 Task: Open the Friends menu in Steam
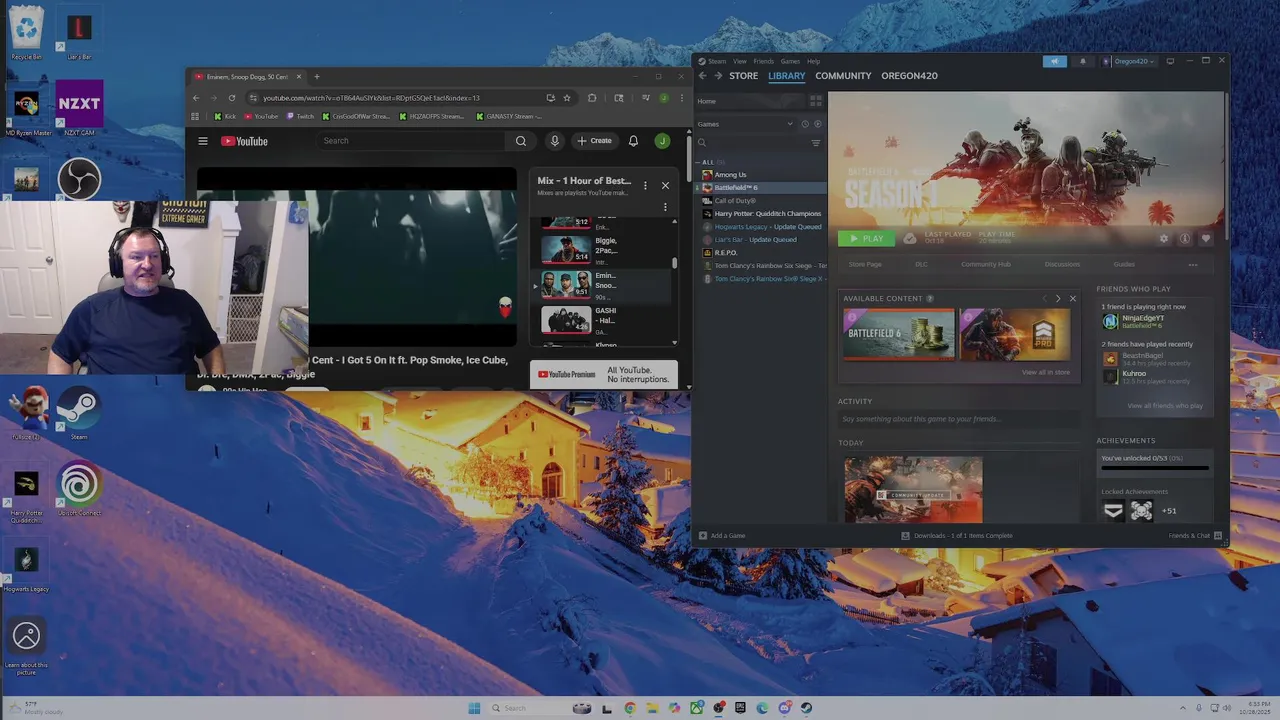coord(763,61)
